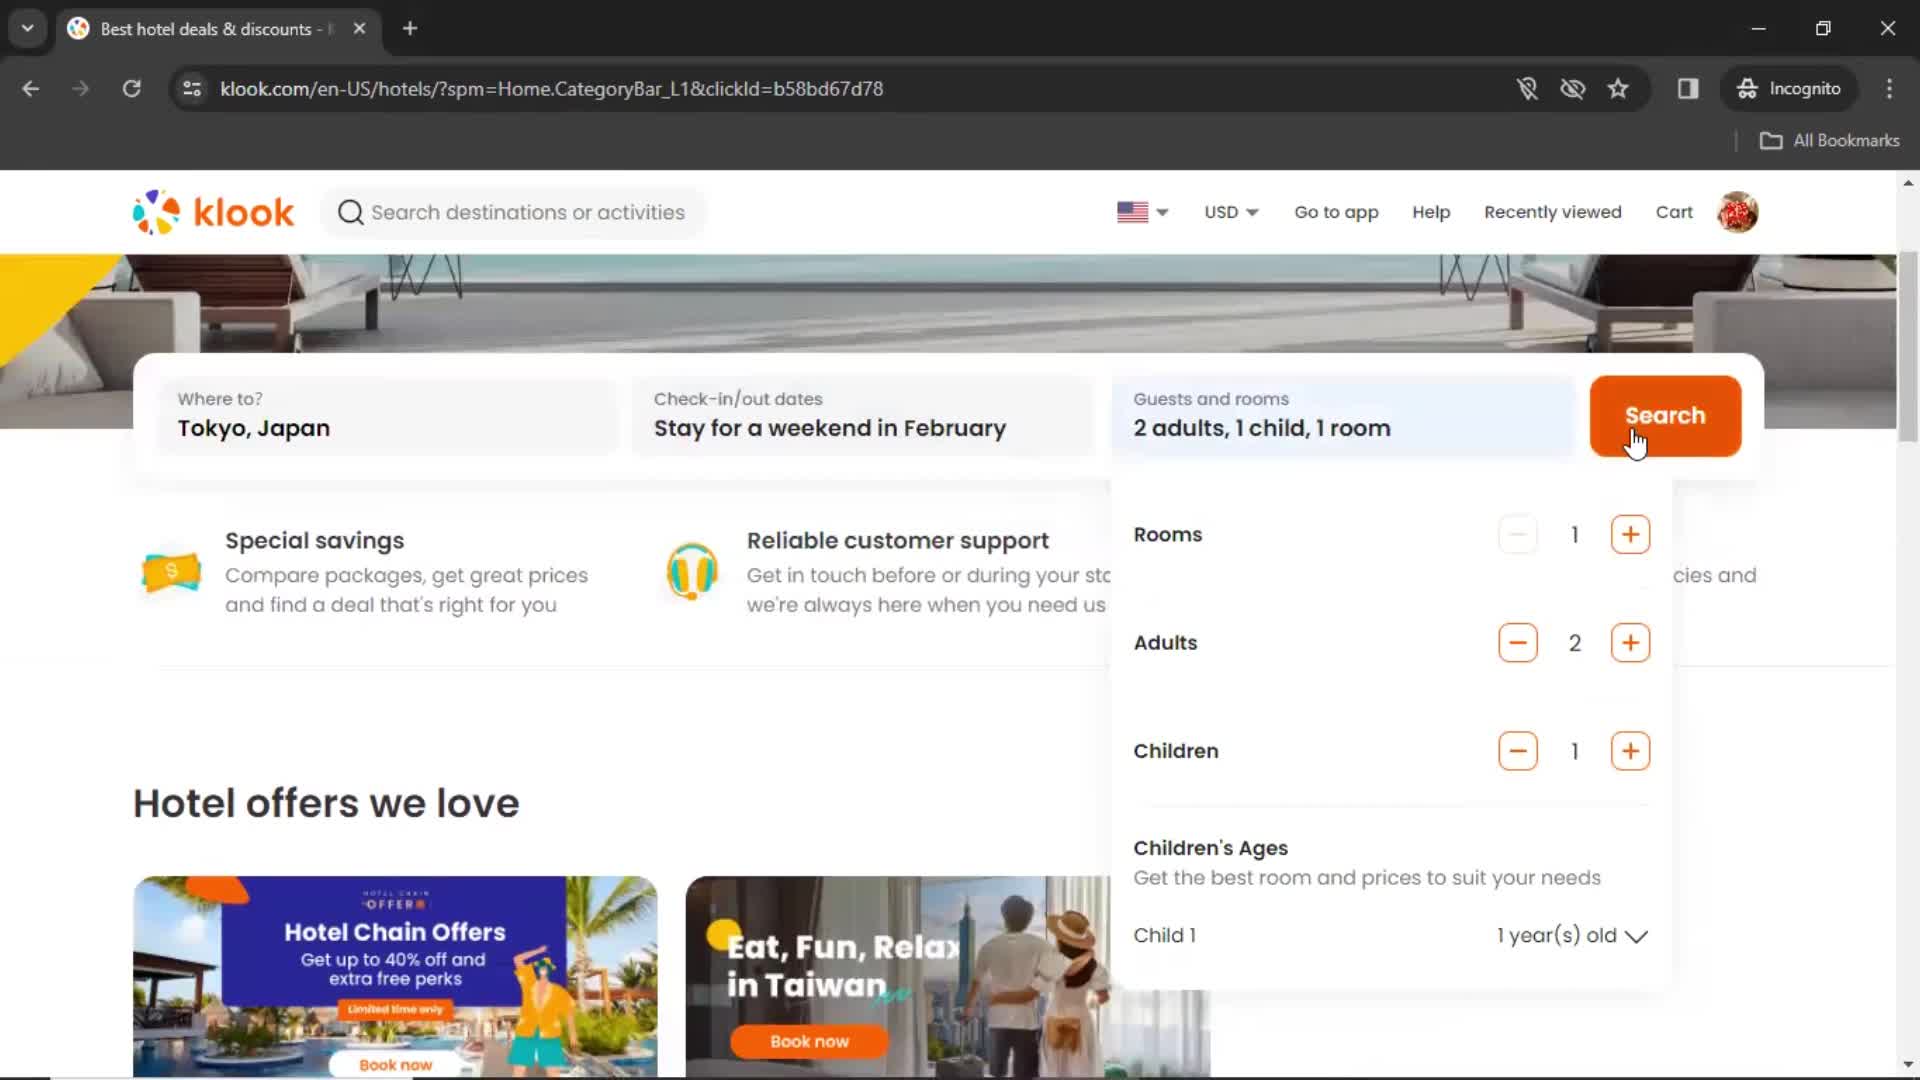
Task: Open All Bookmarks folder
Action: (x=1829, y=140)
